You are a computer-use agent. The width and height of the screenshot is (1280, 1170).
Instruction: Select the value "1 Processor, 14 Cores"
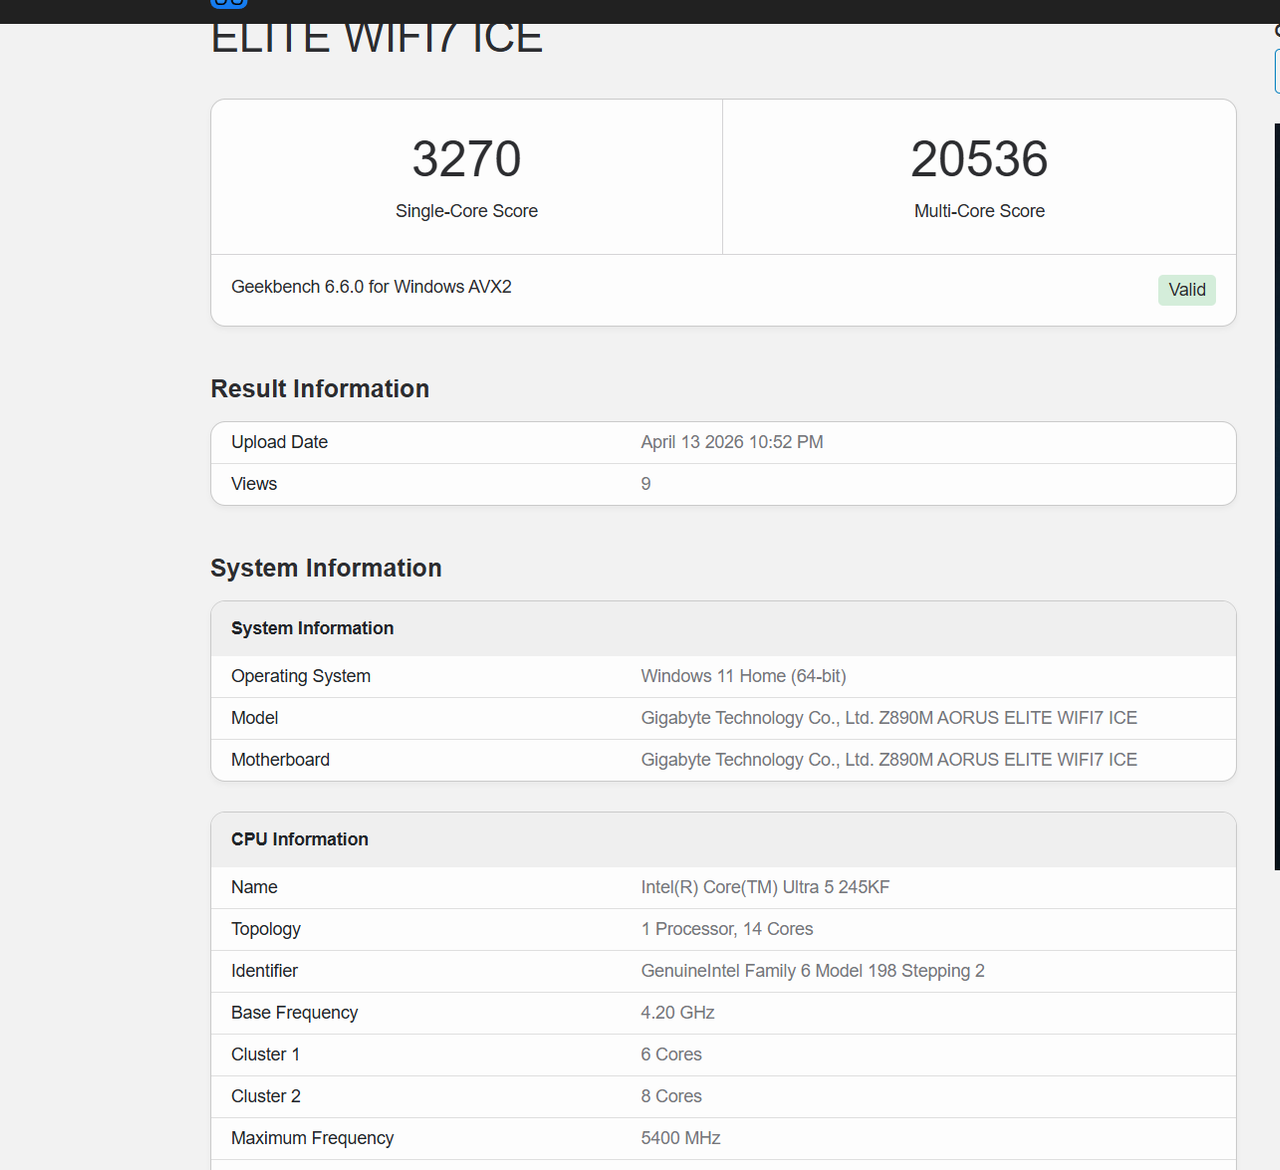click(x=727, y=929)
